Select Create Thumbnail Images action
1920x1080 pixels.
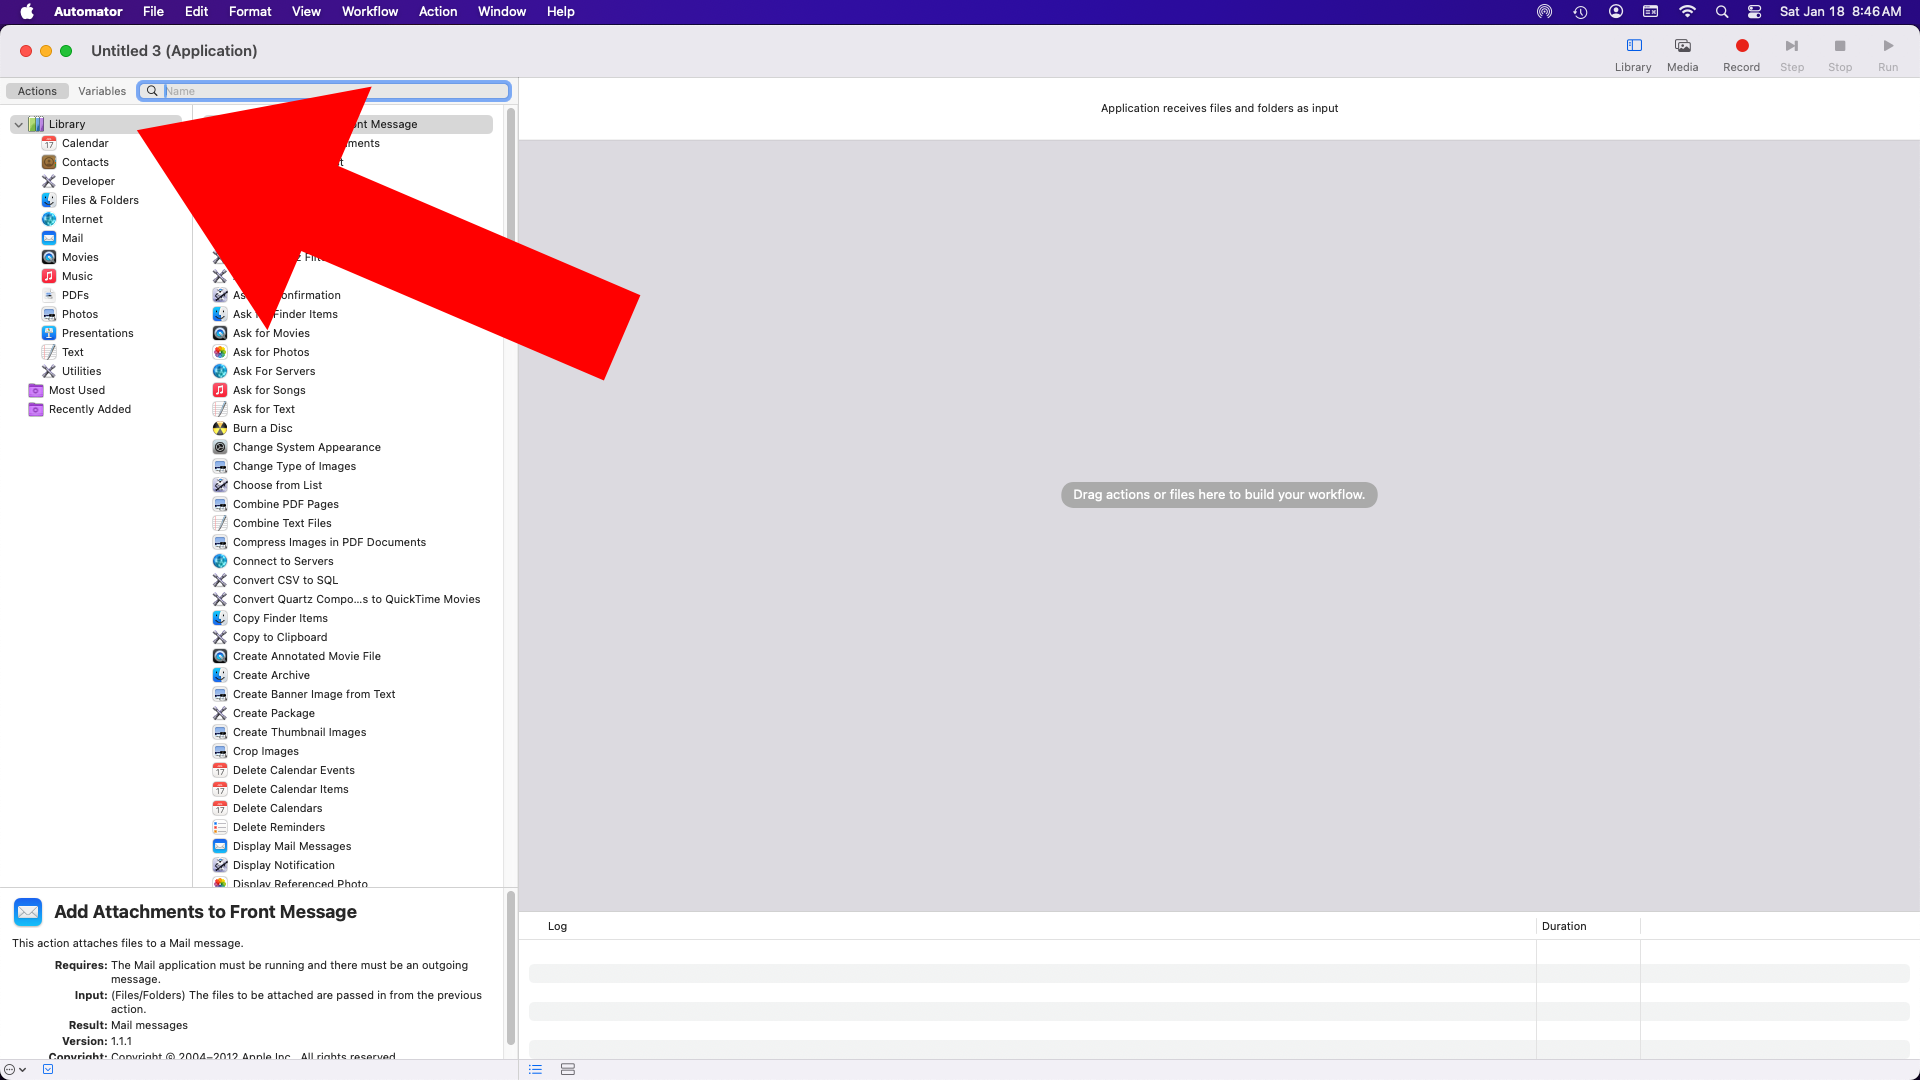point(299,732)
